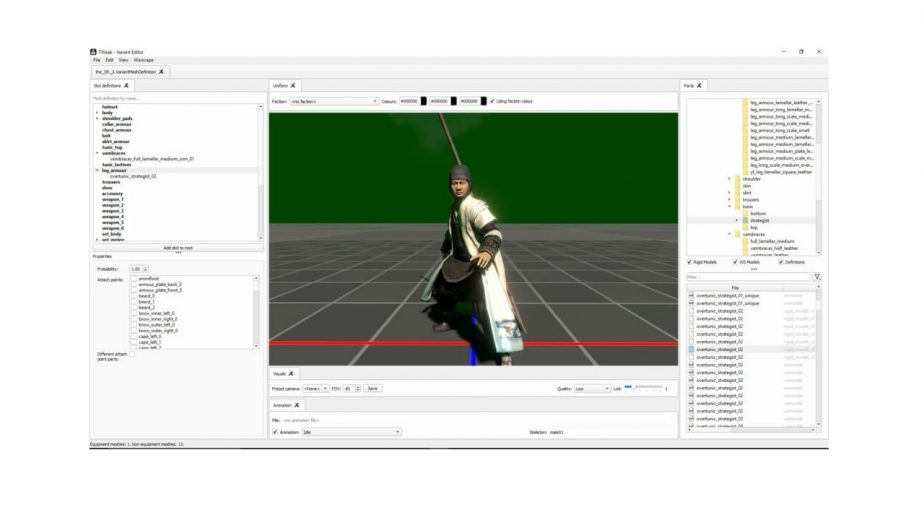Close the Uniform panel tab

tap(293, 85)
